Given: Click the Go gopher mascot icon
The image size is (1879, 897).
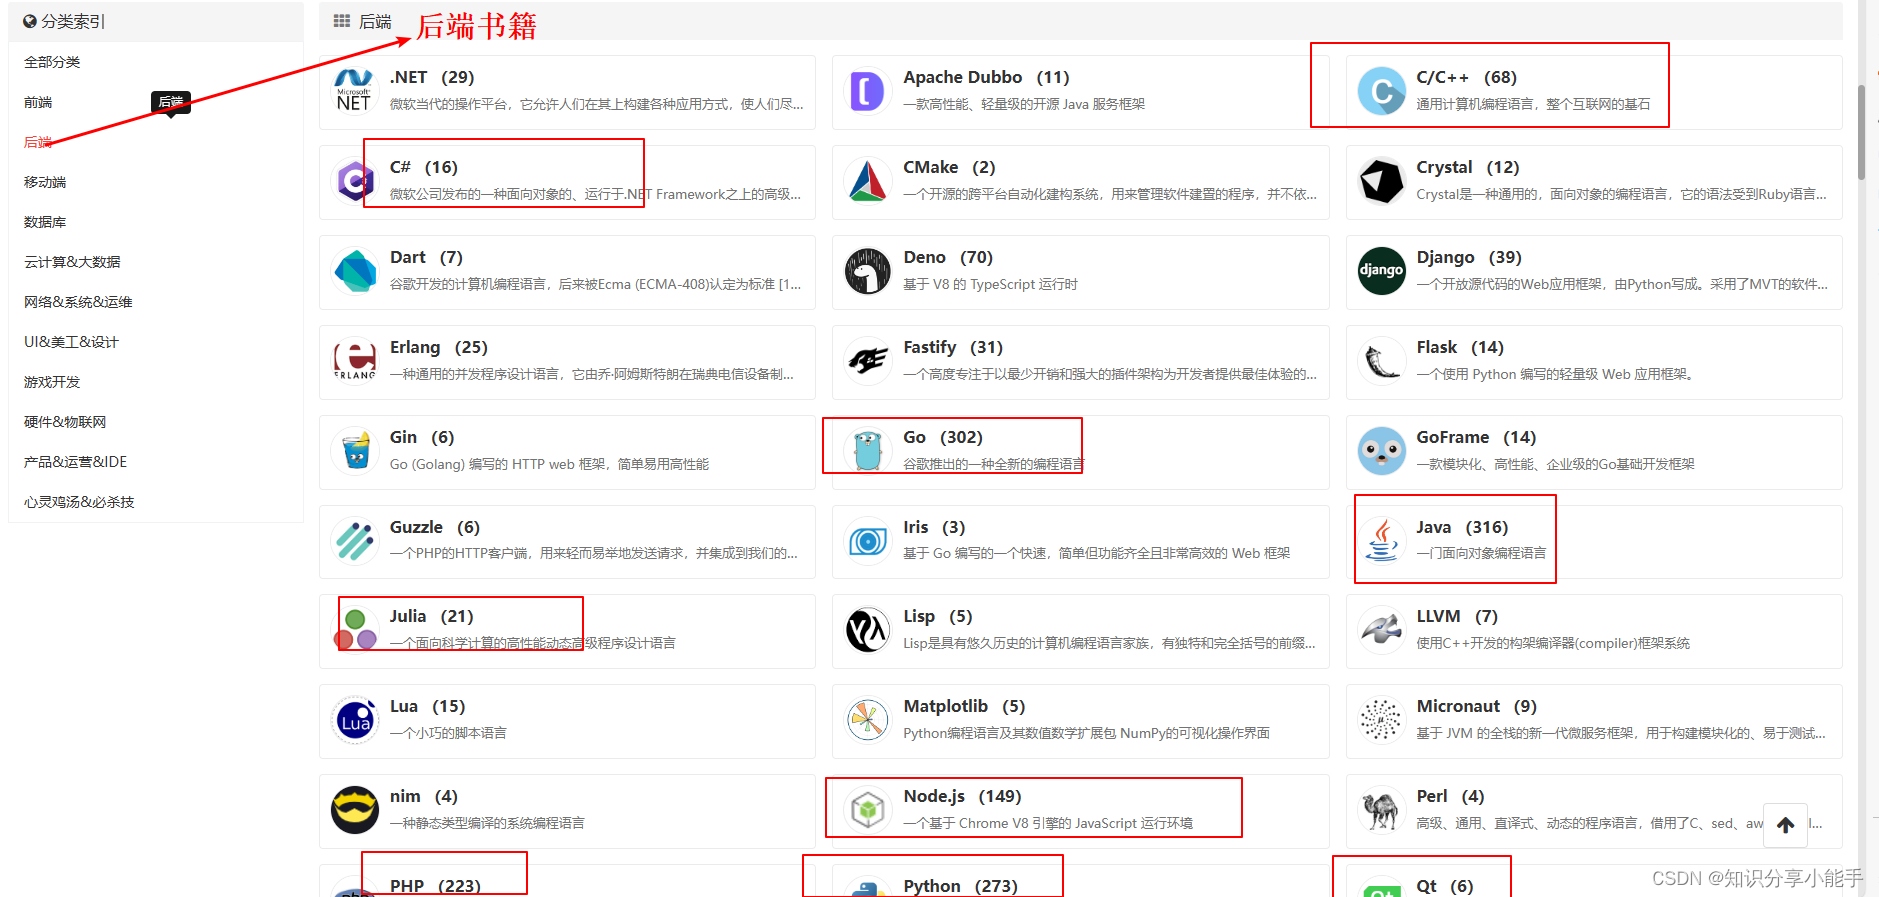Looking at the screenshot, I should tap(867, 451).
